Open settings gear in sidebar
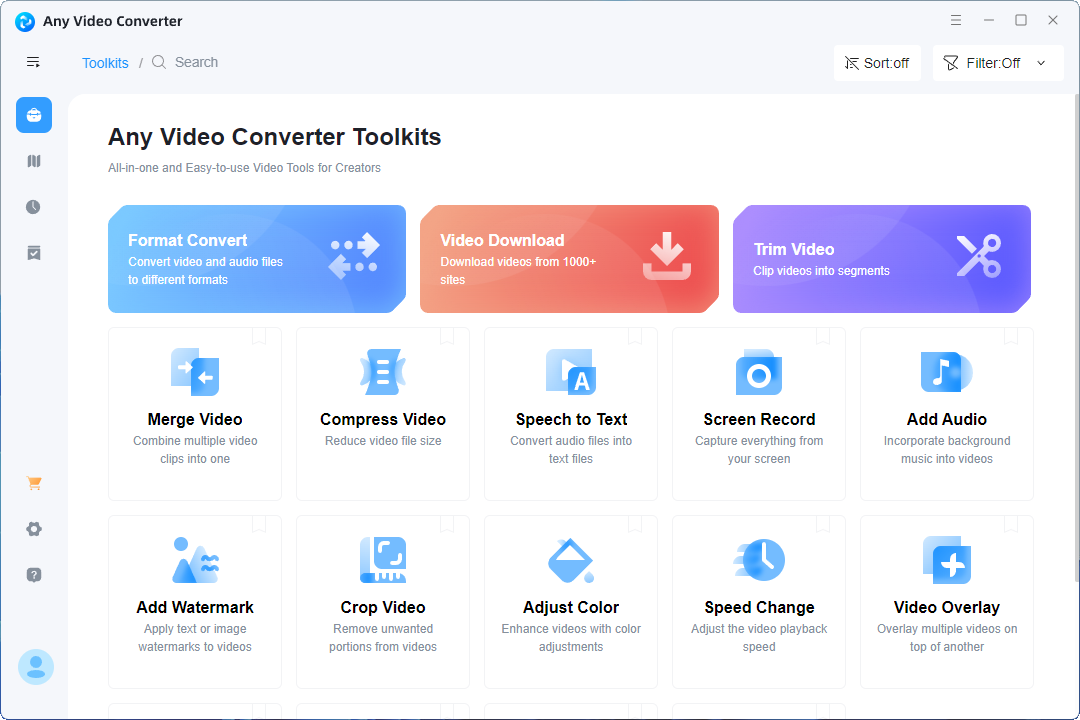The image size is (1080, 720). [x=34, y=529]
